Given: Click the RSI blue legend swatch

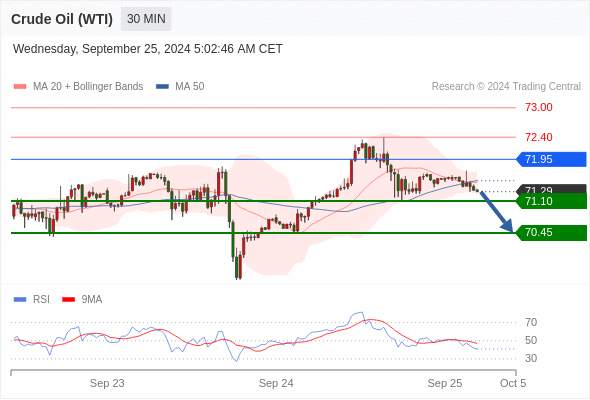Looking at the screenshot, I should (x=20, y=300).
